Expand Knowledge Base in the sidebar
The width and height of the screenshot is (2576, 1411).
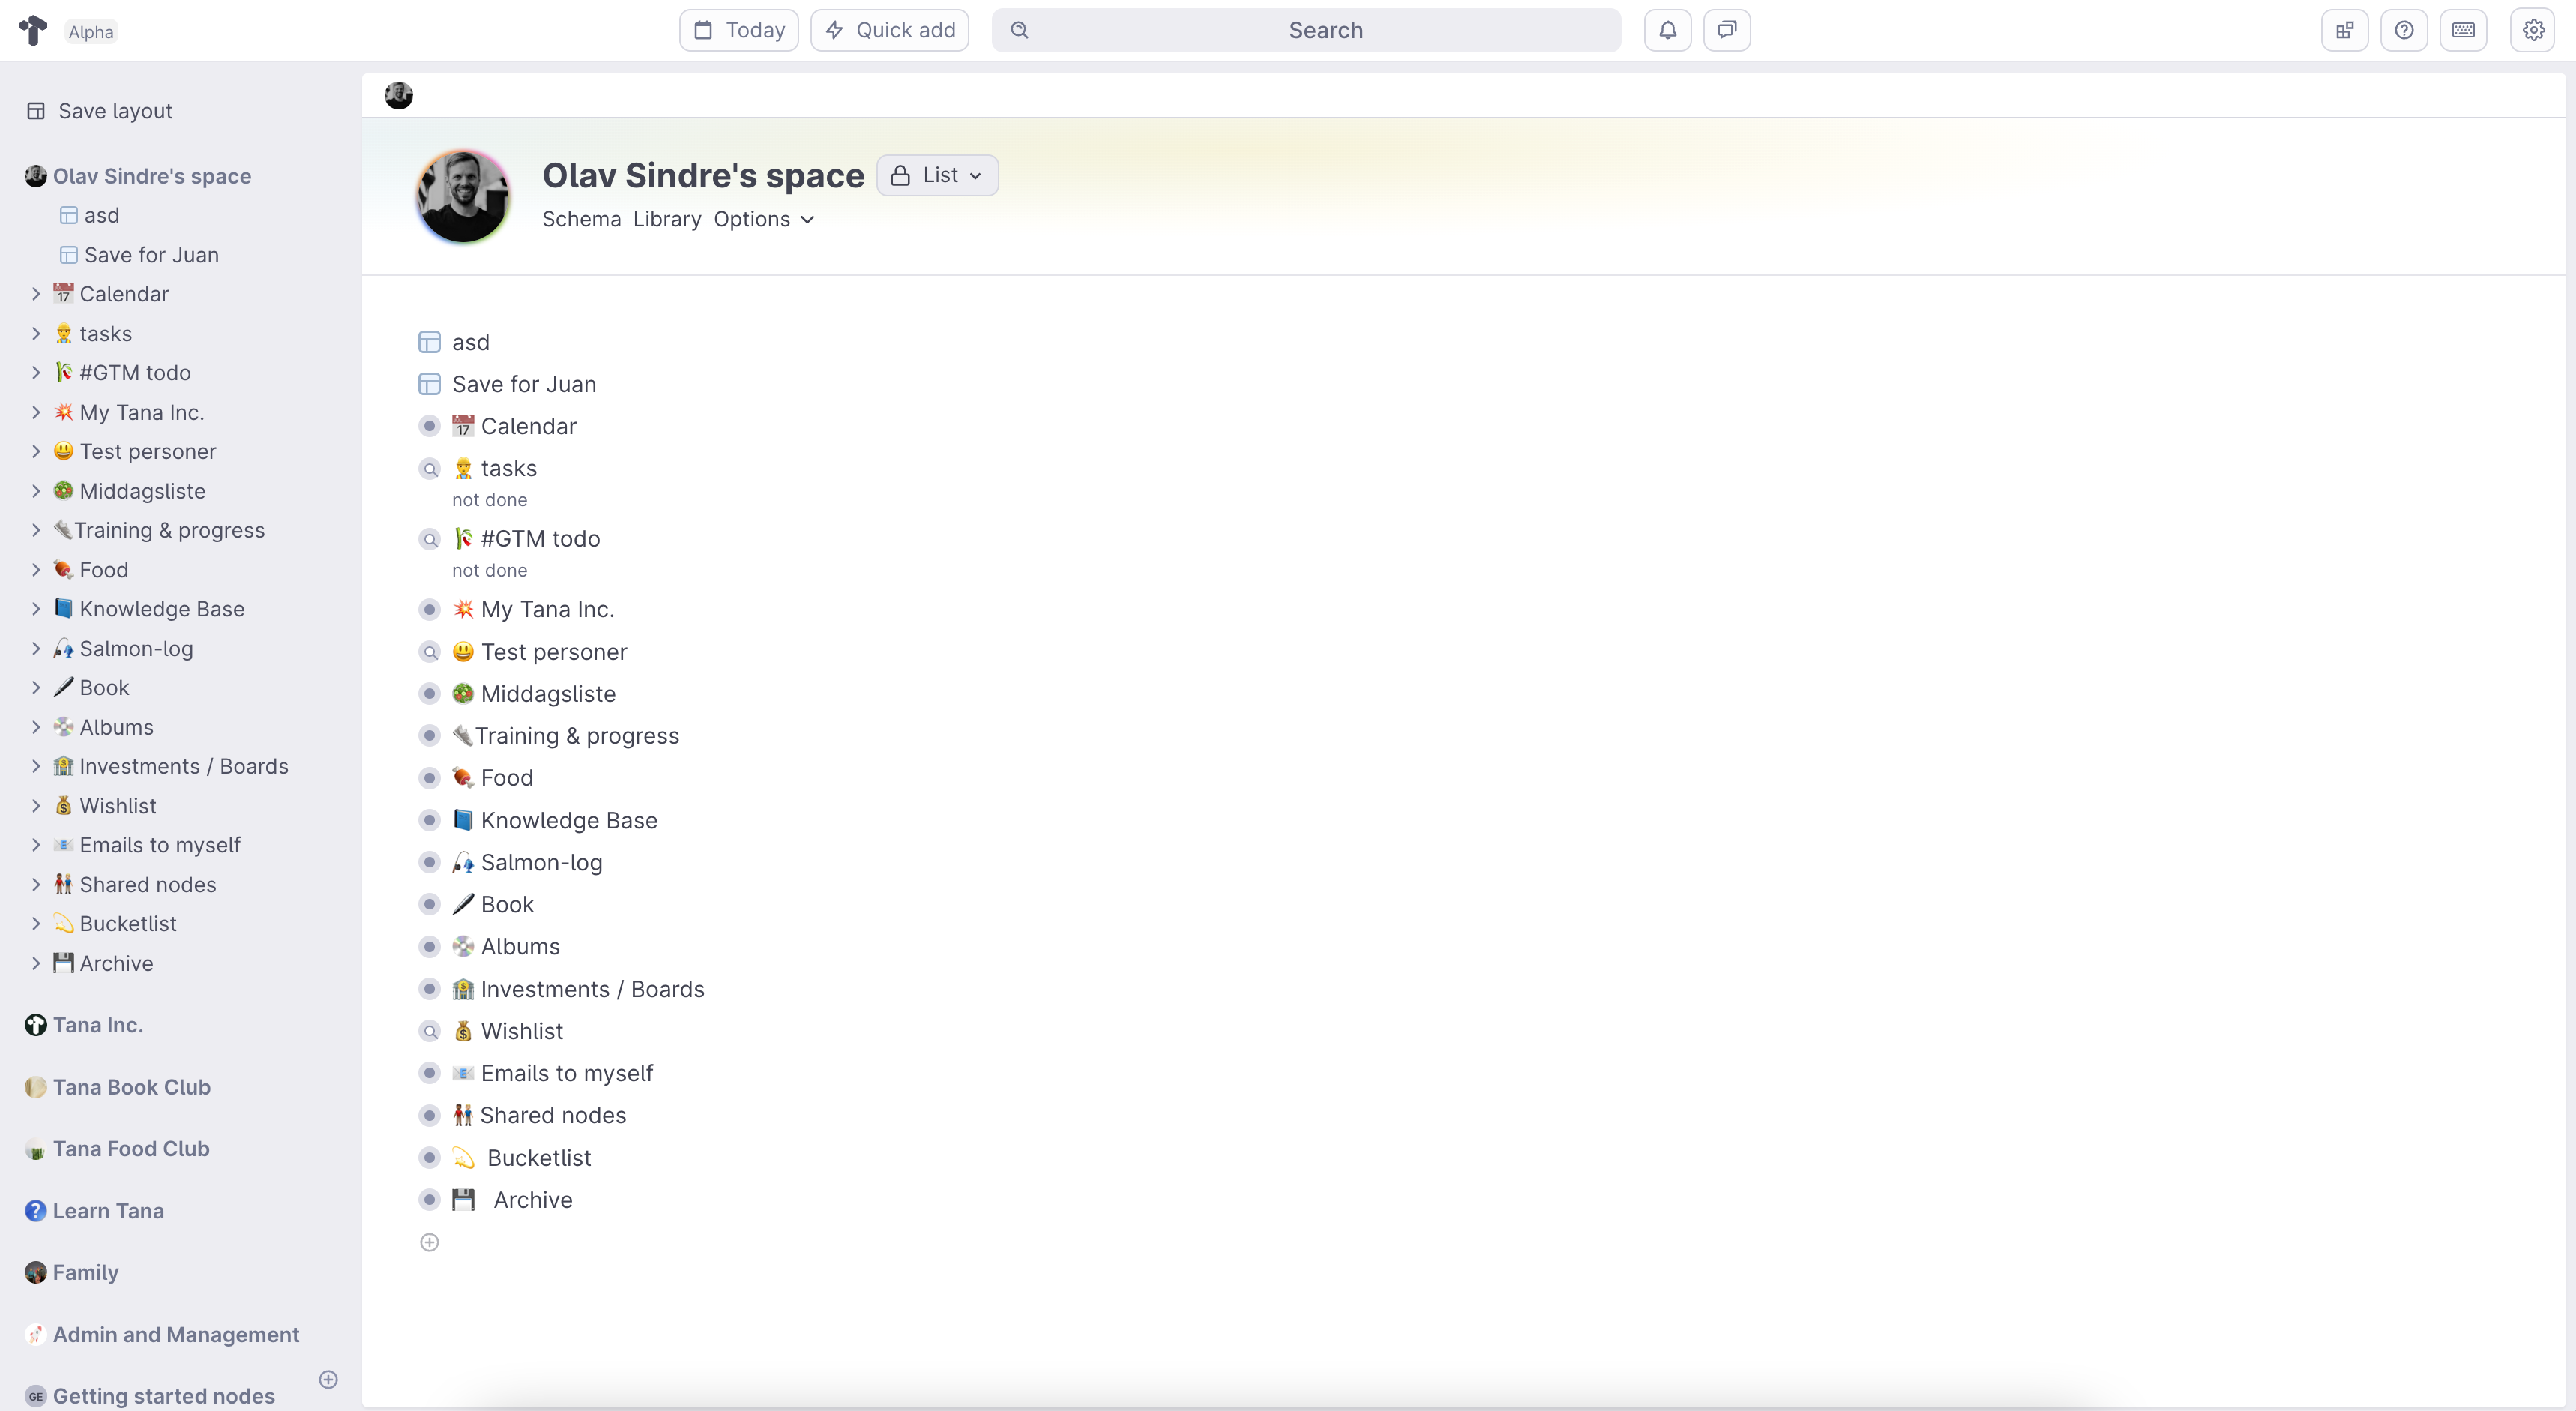click(36, 609)
